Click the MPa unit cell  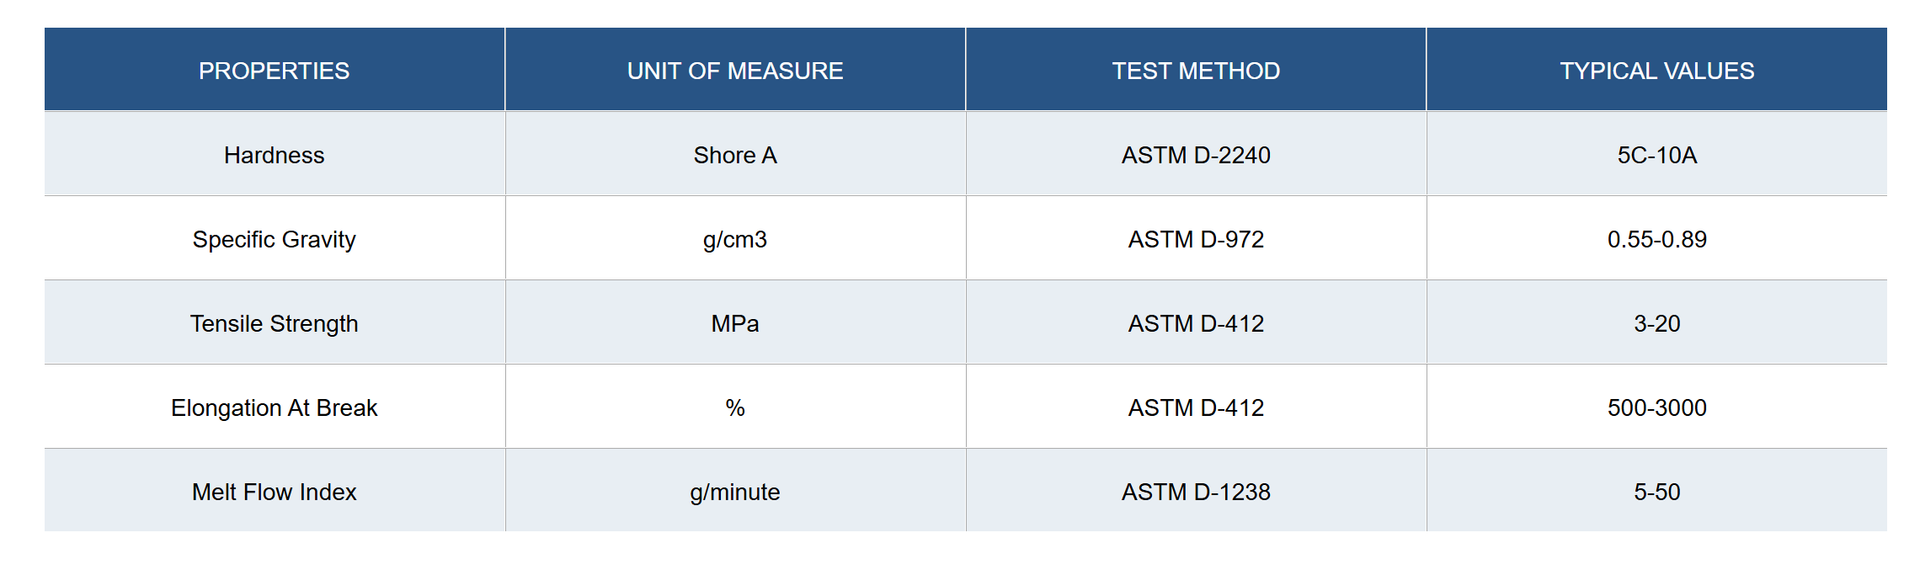pyautogui.click(x=735, y=323)
